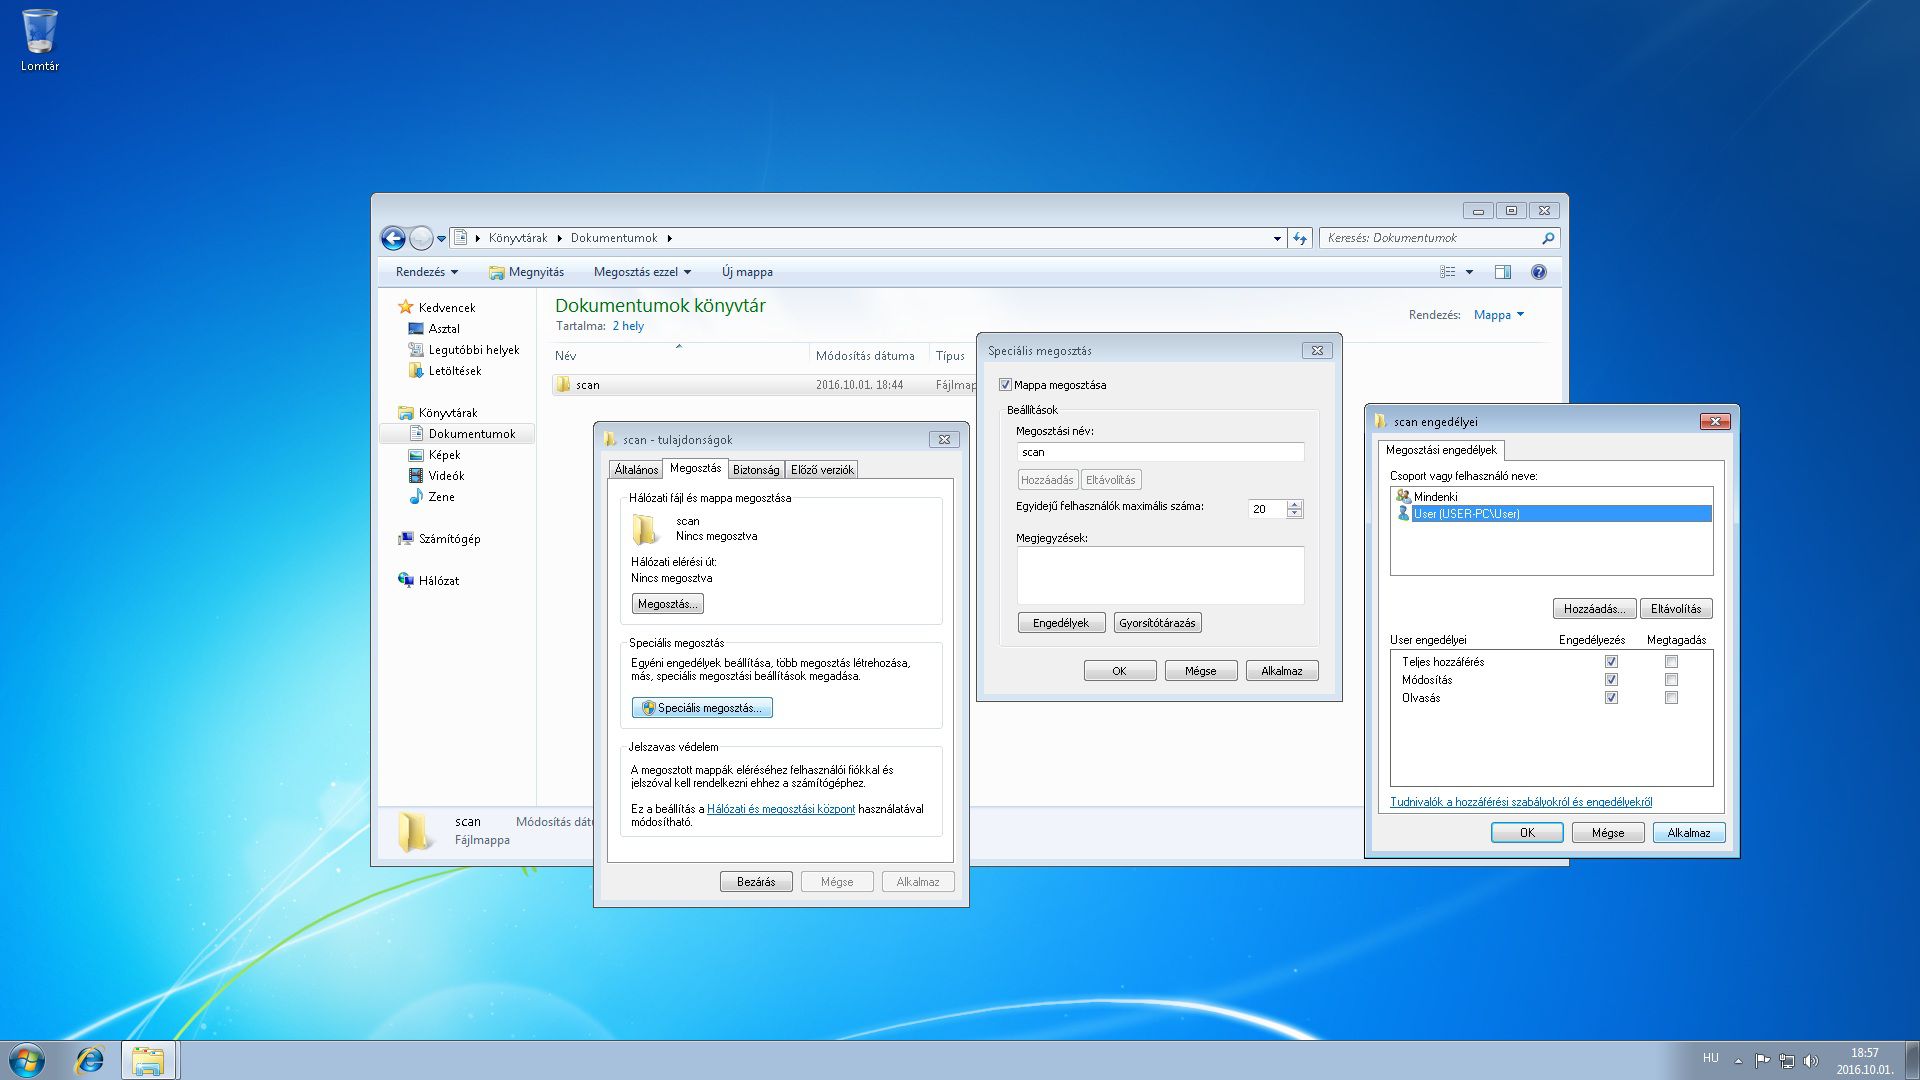Toggle the Mappa megosztása checkbox
The height and width of the screenshot is (1080, 1920).
point(1005,385)
